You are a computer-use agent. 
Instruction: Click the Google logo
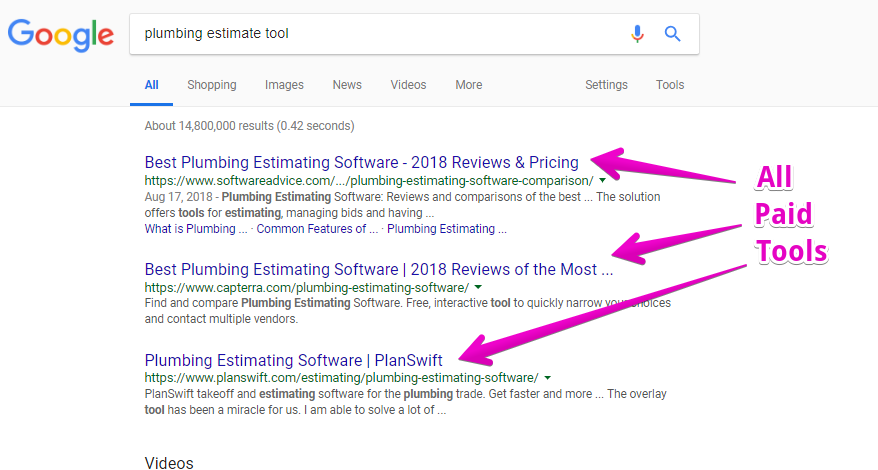coord(60,35)
